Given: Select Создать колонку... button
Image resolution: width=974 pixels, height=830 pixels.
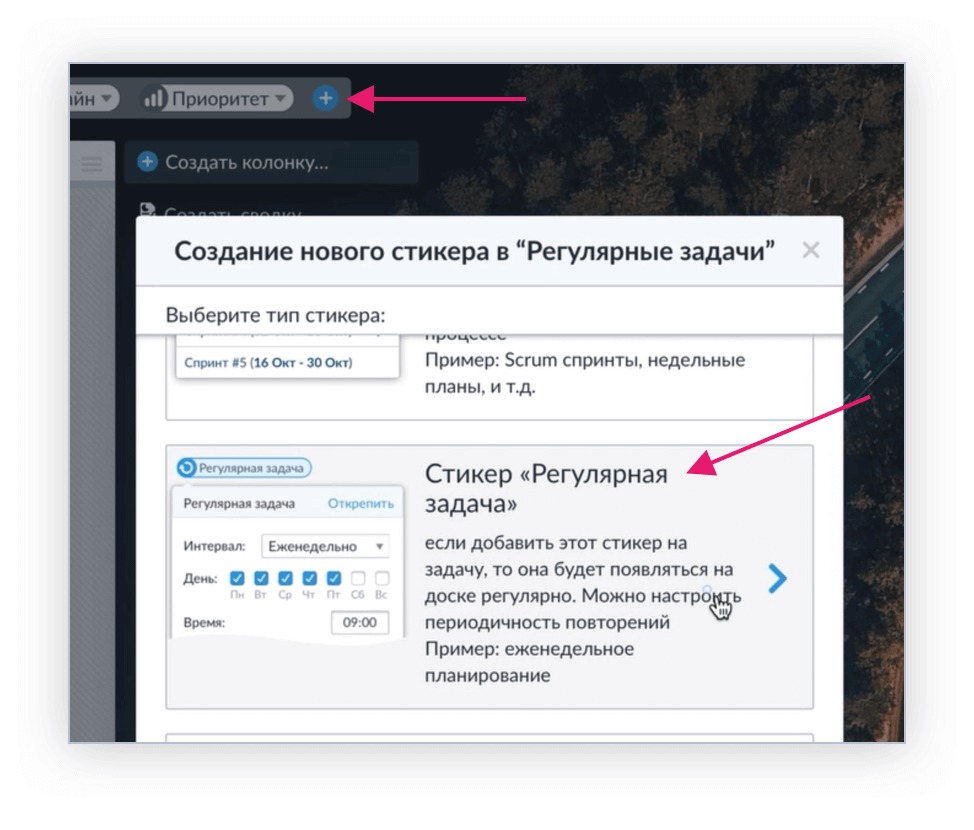Looking at the screenshot, I should [x=271, y=162].
